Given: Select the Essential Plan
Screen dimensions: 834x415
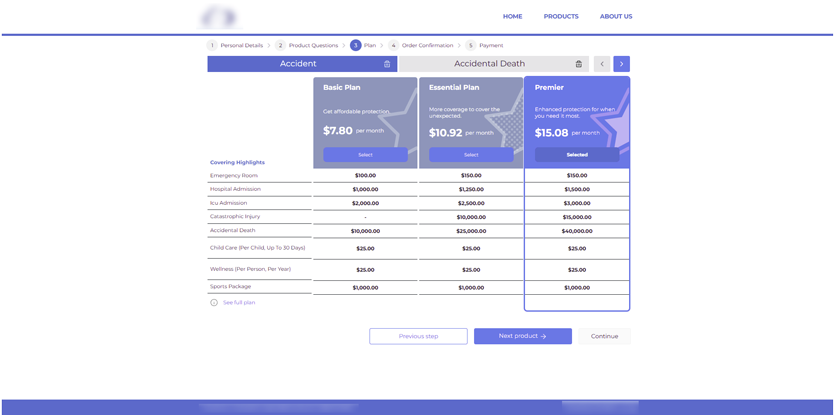Looking at the screenshot, I should point(471,155).
